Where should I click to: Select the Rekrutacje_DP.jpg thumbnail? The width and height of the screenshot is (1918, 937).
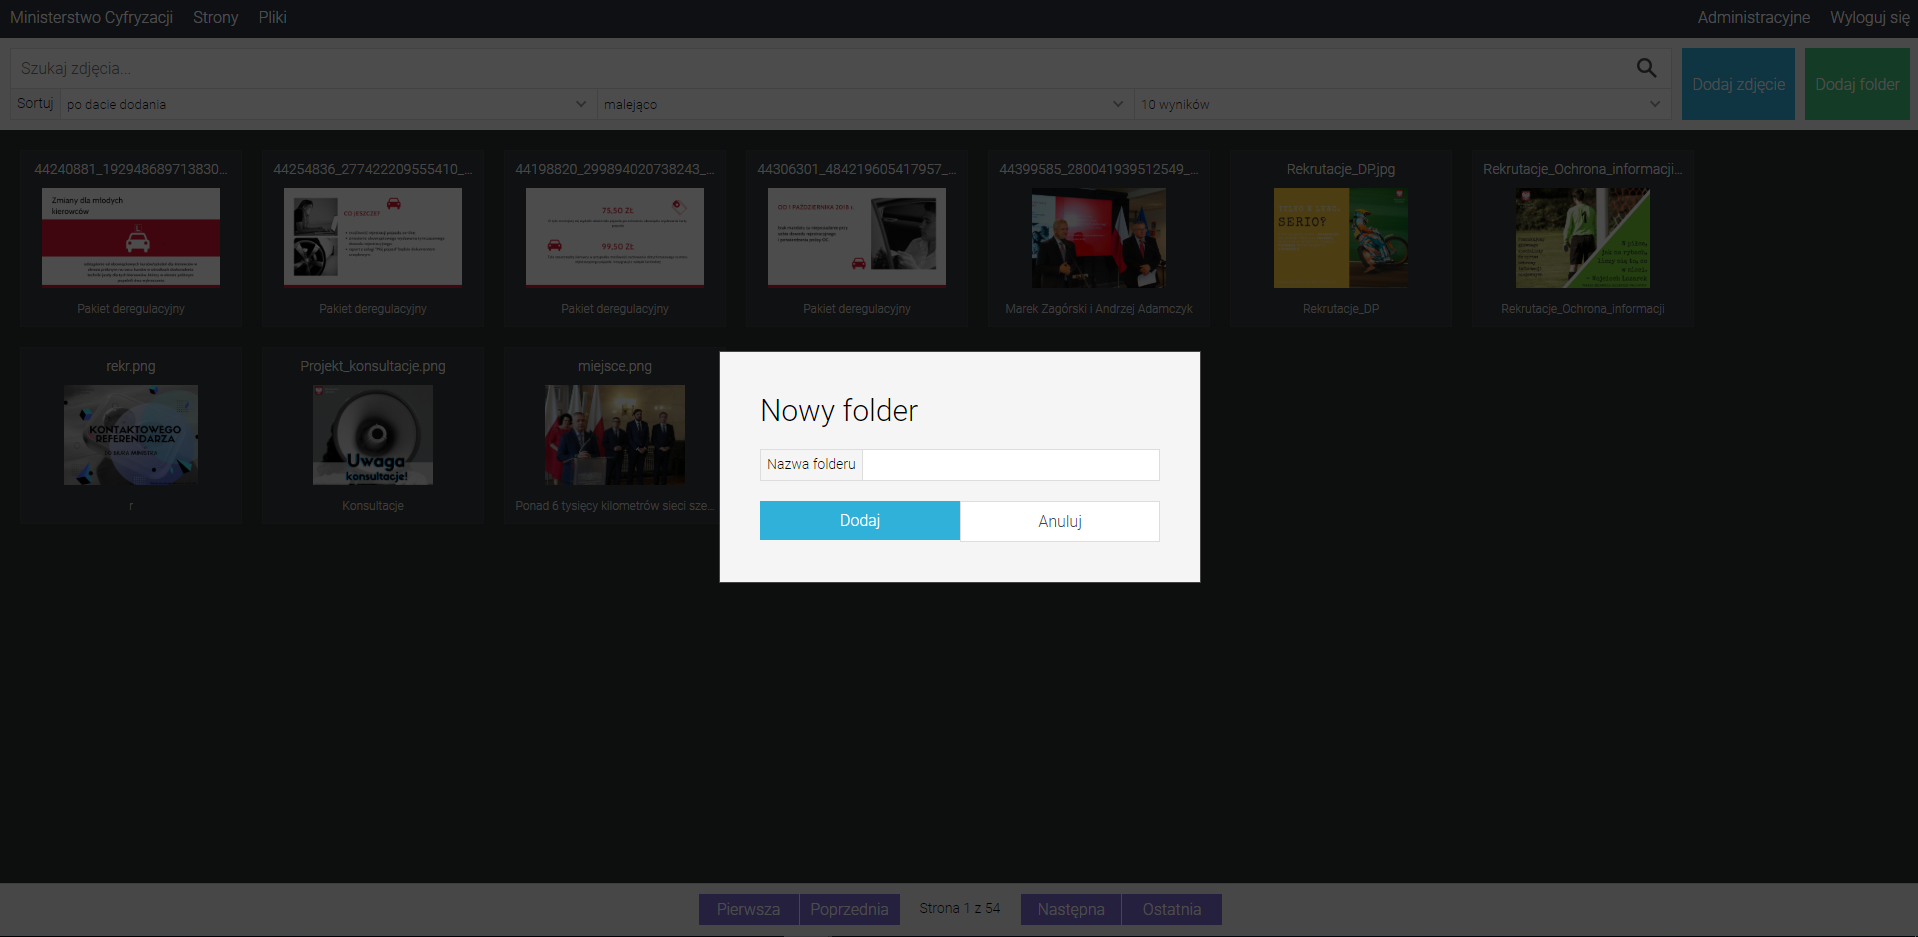pos(1341,238)
